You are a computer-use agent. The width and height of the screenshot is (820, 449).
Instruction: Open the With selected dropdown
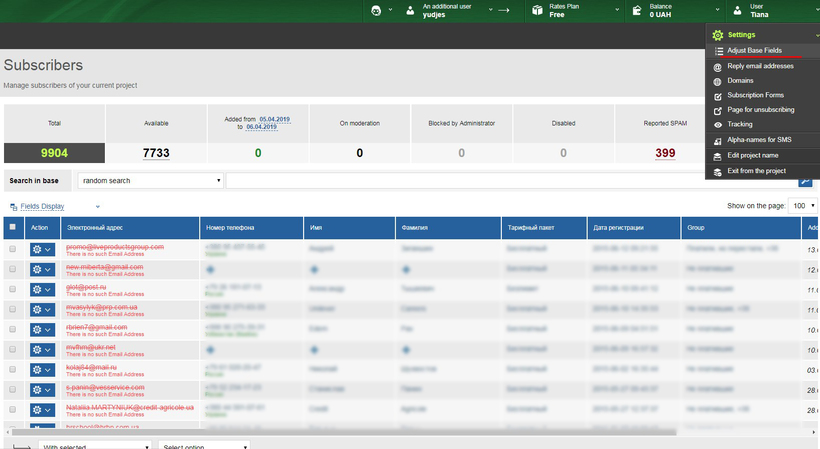pos(95,445)
